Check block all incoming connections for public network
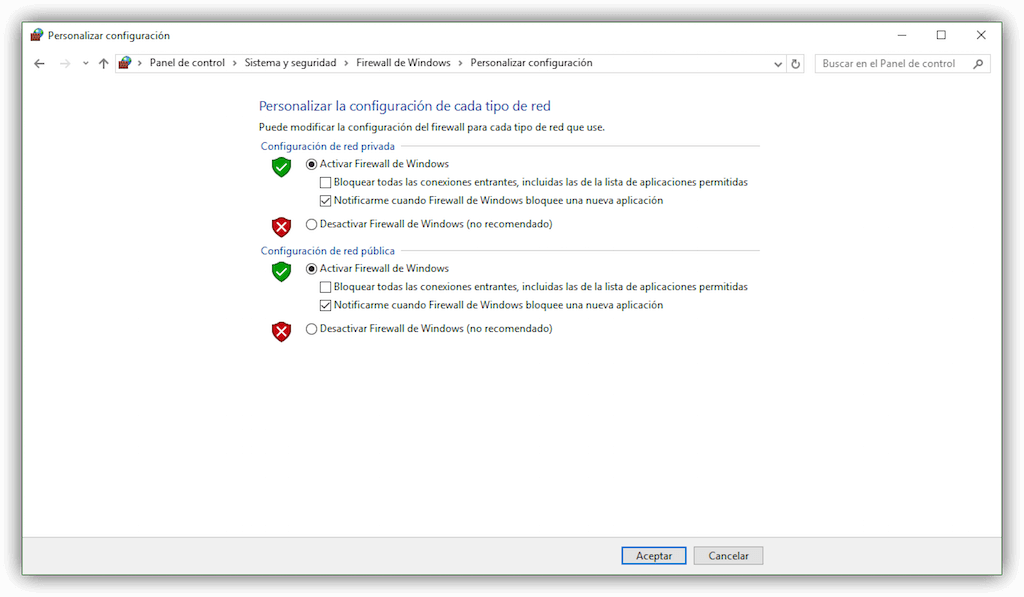The height and width of the screenshot is (597, 1024). (325, 287)
